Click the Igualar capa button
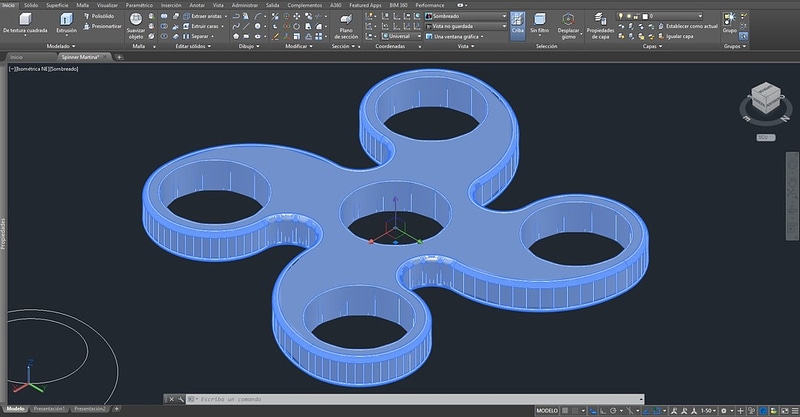 (x=675, y=36)
